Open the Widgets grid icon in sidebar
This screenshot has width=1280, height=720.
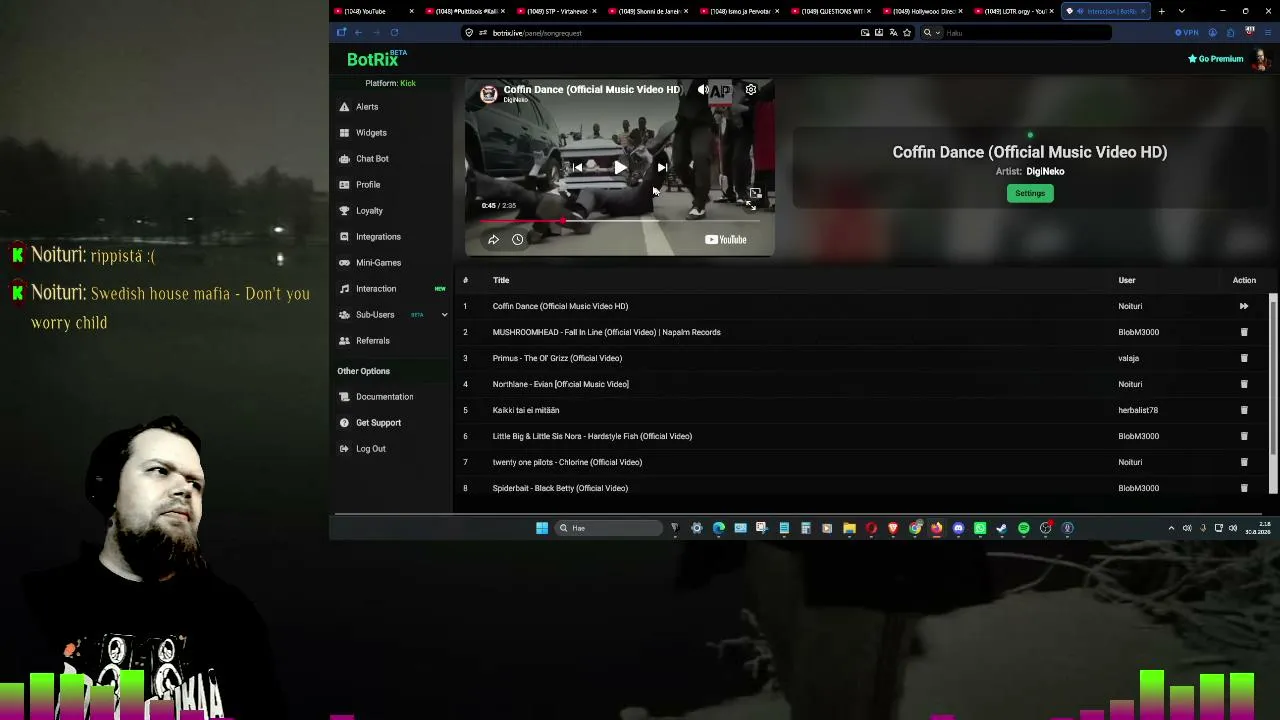coord(344,133)
